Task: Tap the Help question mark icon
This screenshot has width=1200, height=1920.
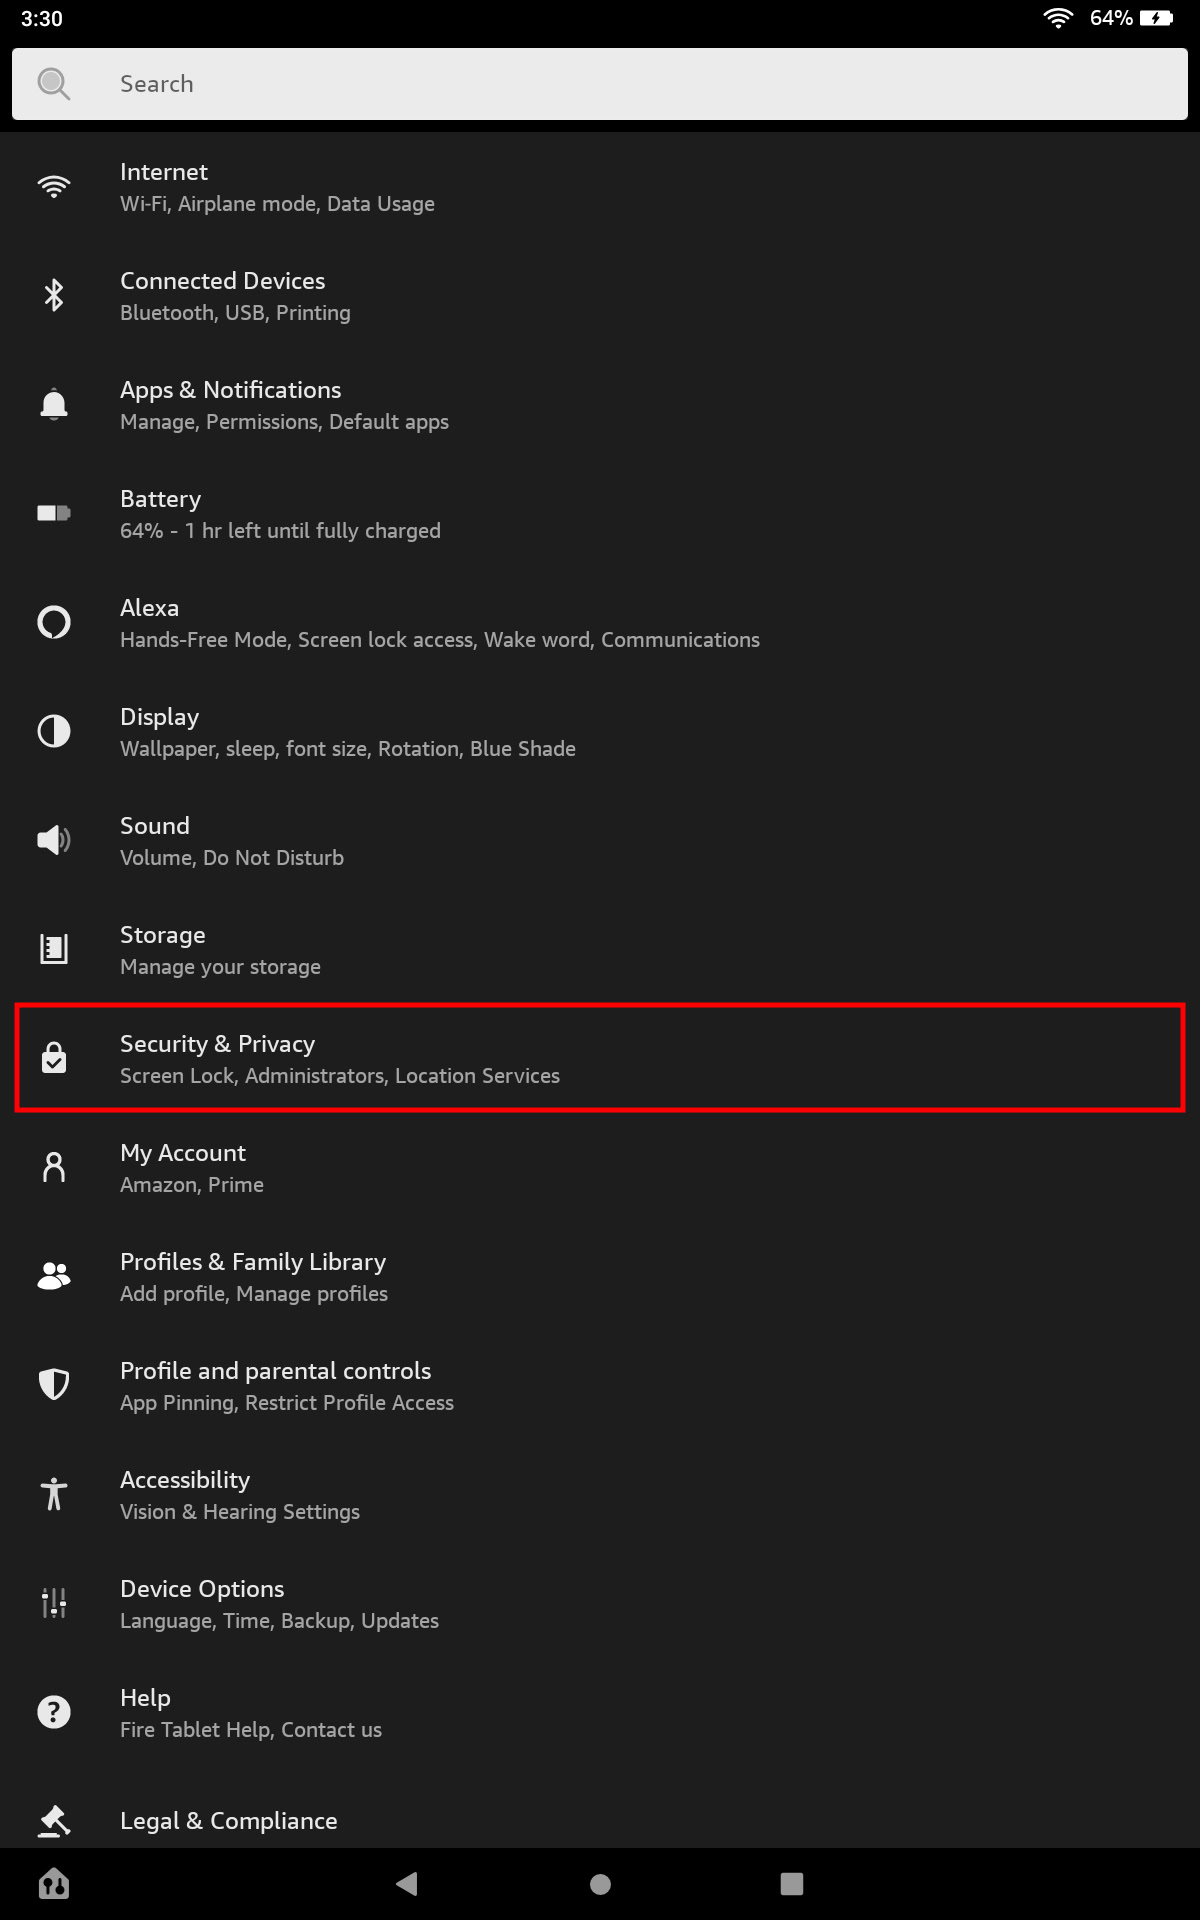Action: pyautogui.click(x=54, y=1712)
